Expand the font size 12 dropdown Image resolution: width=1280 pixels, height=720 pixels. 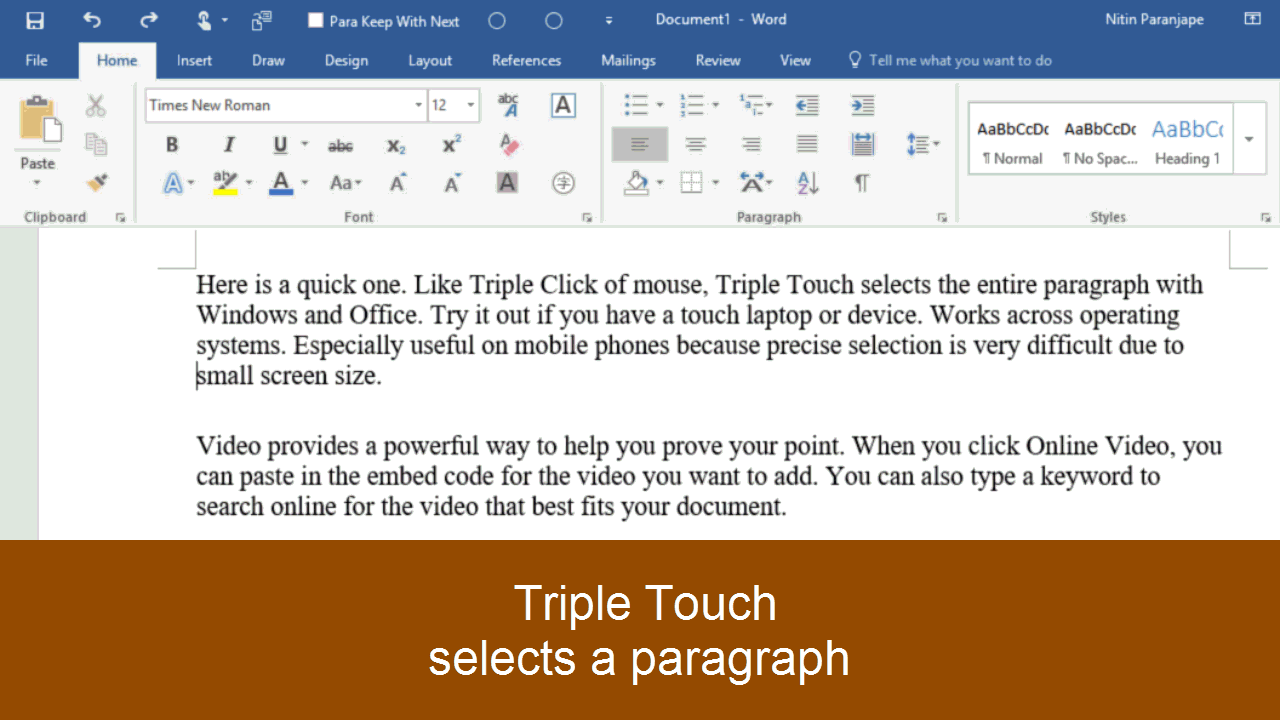(471, 105)
